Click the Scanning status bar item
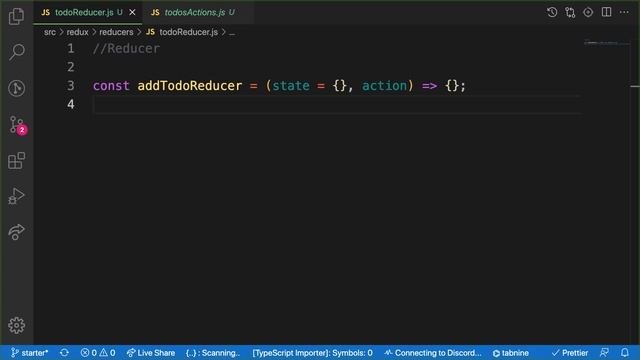640x360 pixels. 213,353
